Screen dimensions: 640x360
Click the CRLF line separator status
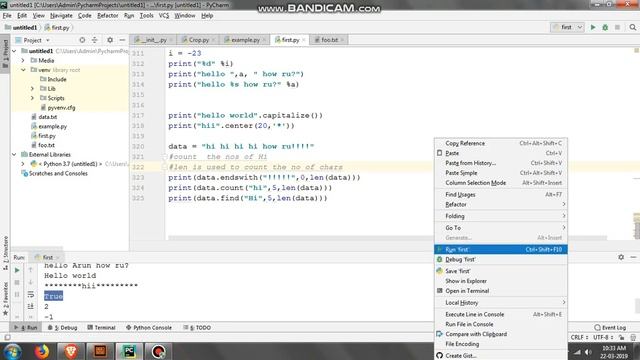579,337
